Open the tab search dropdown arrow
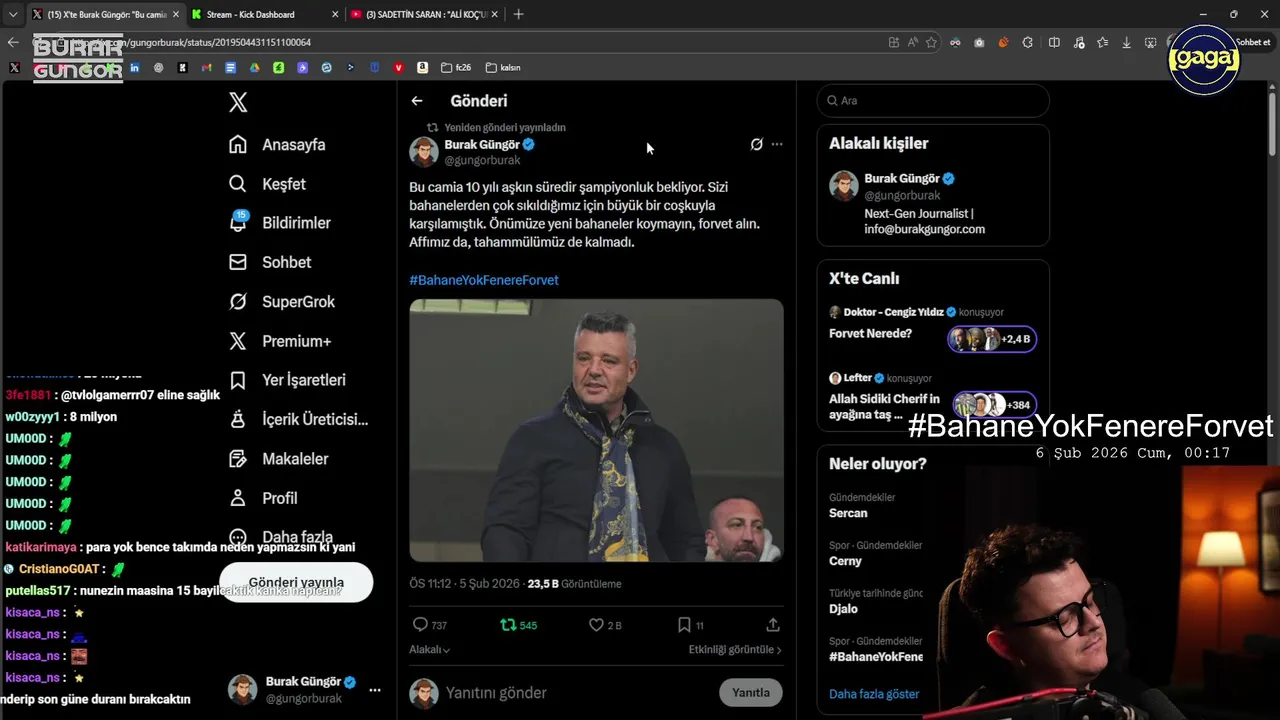The image size is (1280, 720). [x=12, y=14]
